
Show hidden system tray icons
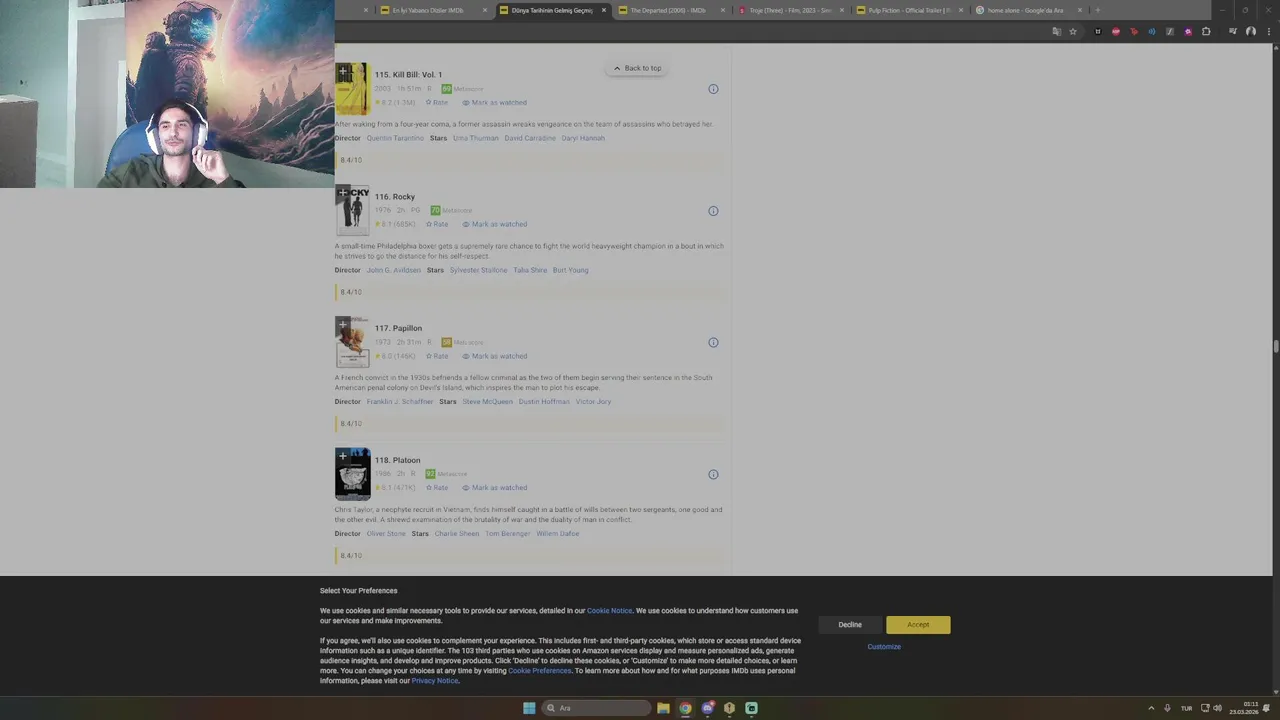click(1151, 708)
